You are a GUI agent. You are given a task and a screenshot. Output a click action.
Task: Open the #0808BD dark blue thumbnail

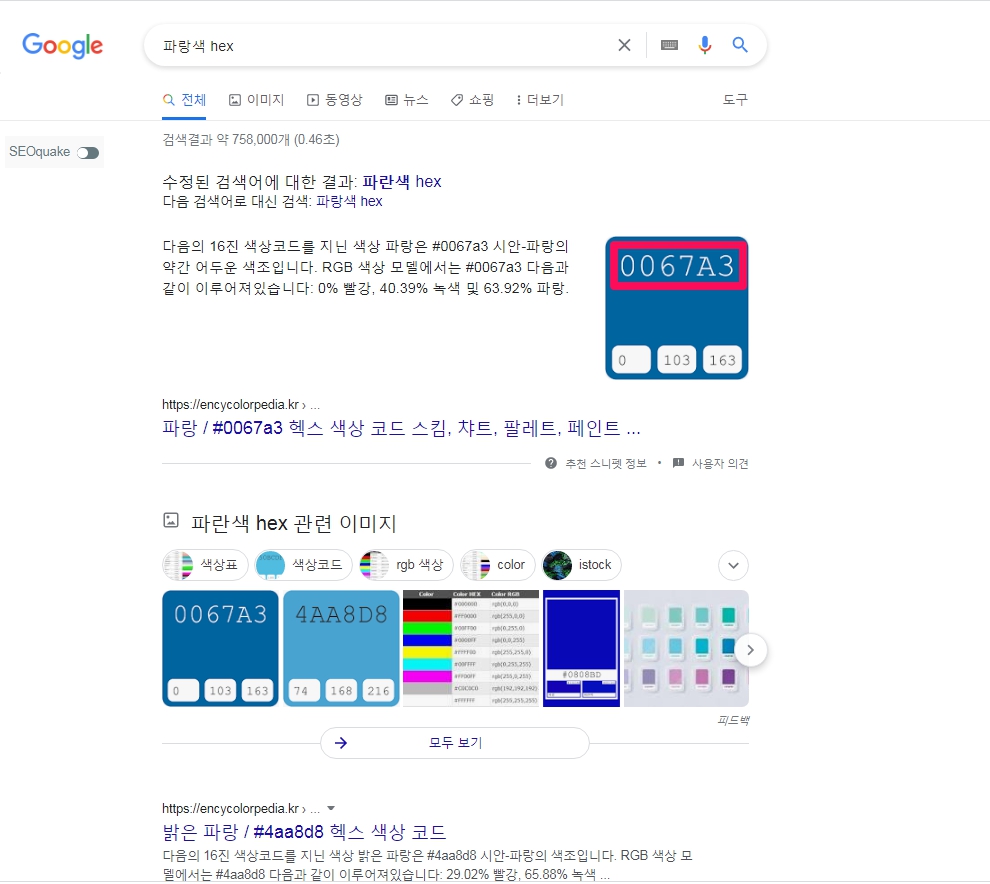tap(581, 648)
